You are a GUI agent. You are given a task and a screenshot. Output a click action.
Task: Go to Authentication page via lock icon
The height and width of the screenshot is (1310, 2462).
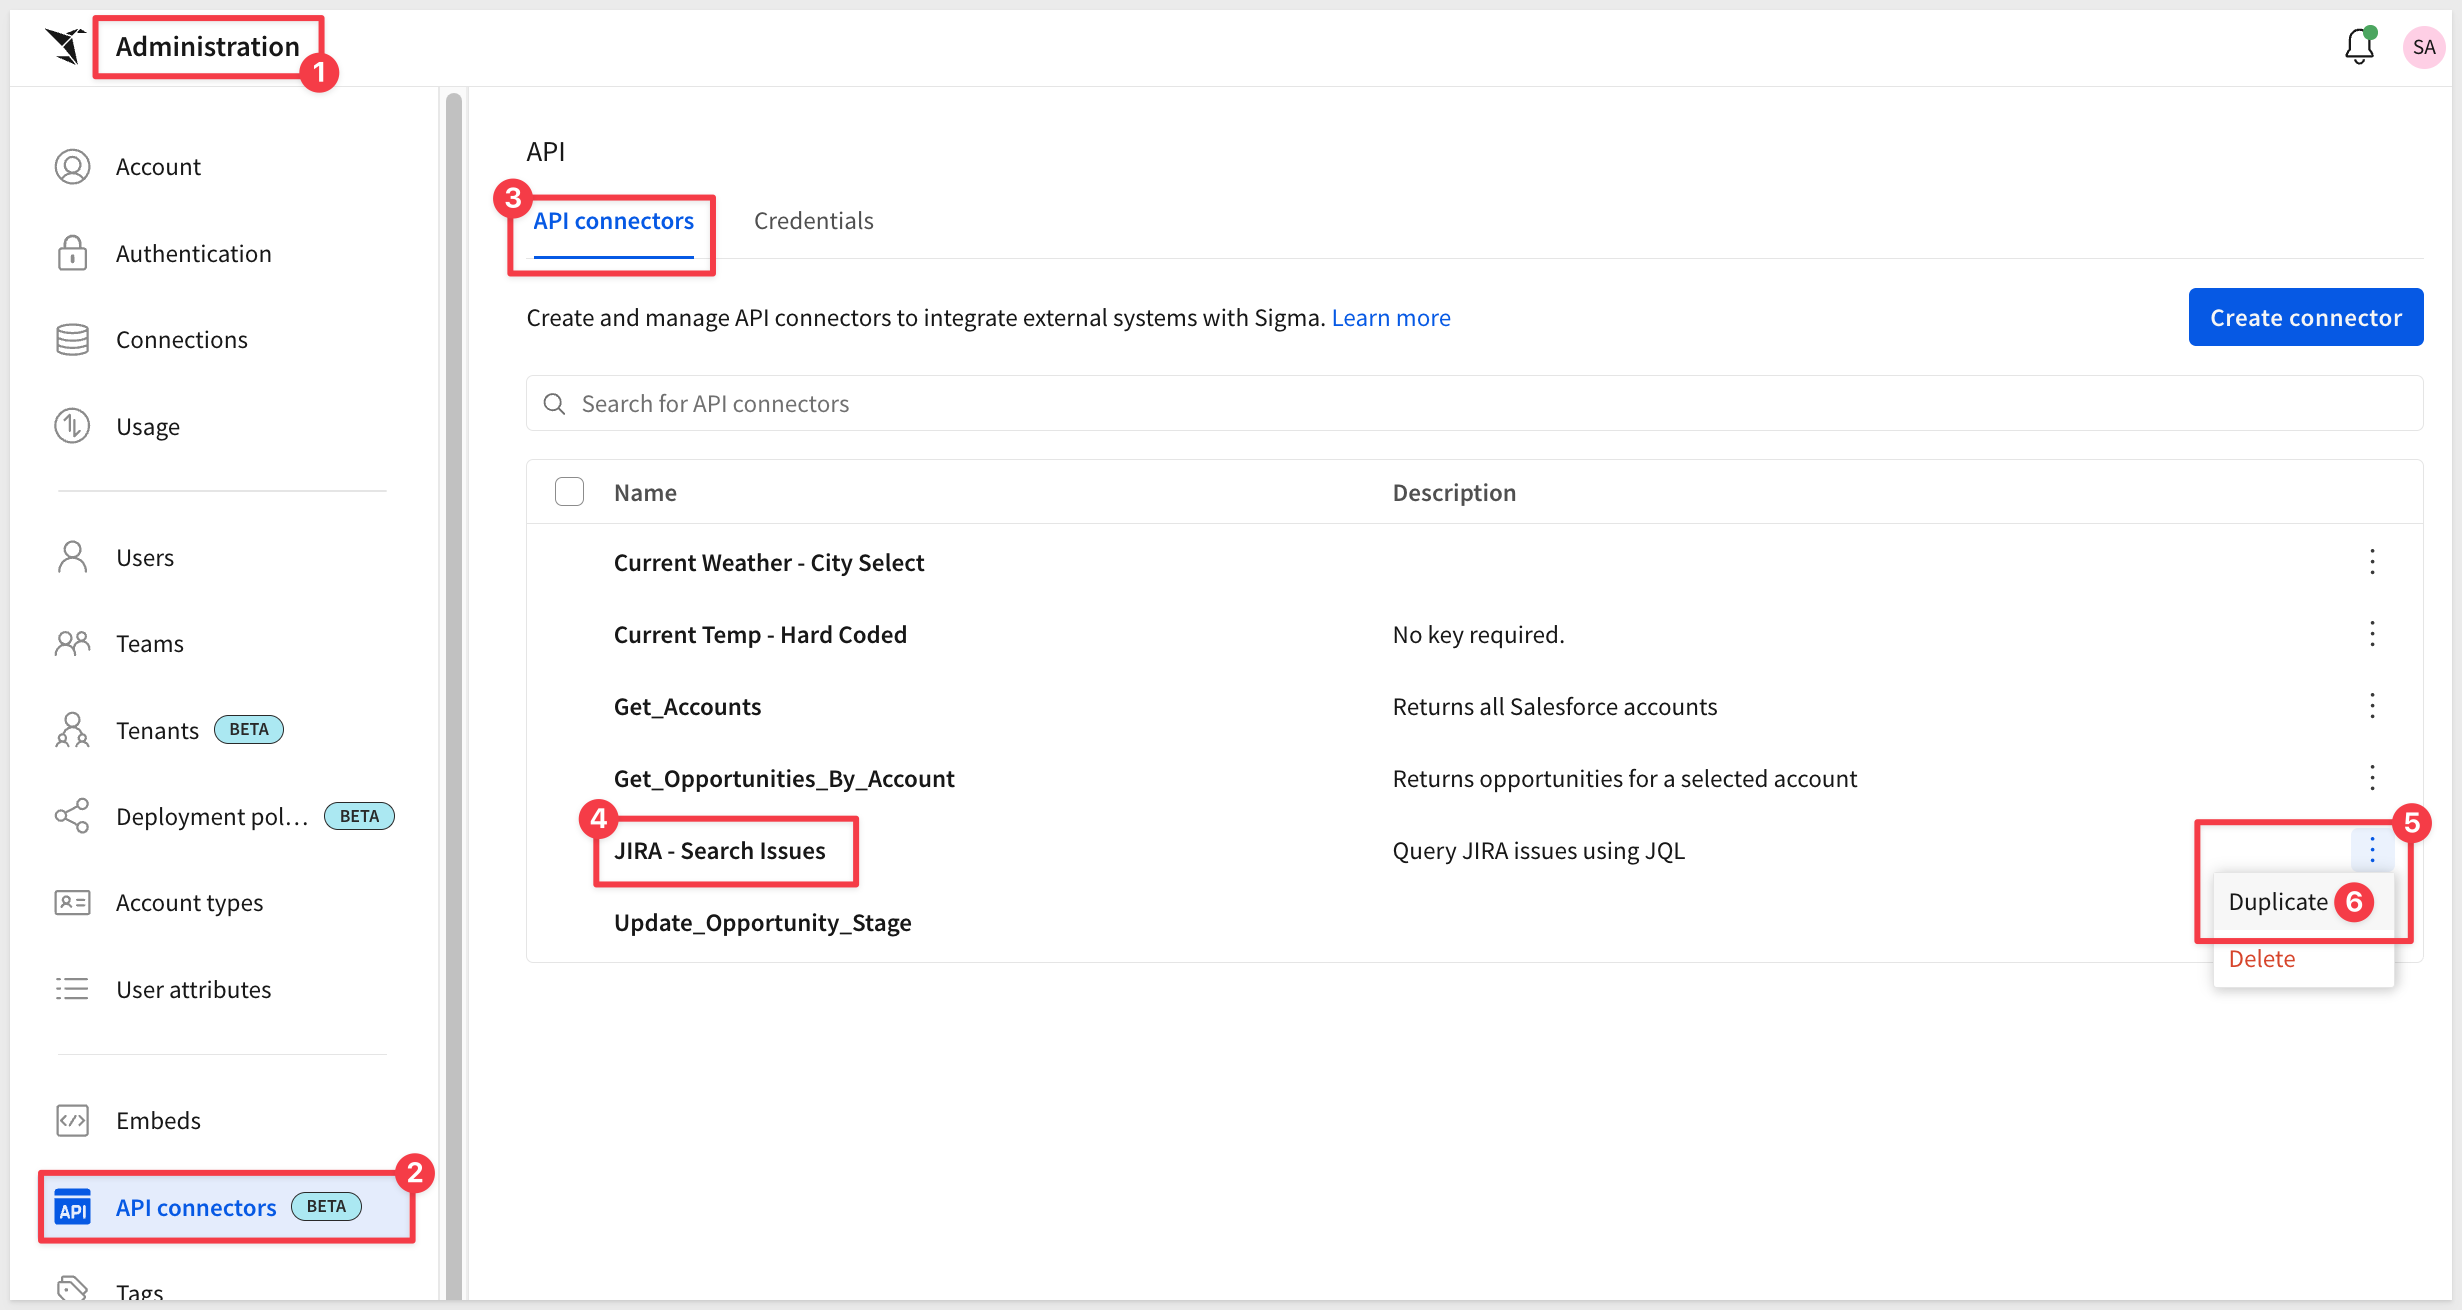coord(72,254)
